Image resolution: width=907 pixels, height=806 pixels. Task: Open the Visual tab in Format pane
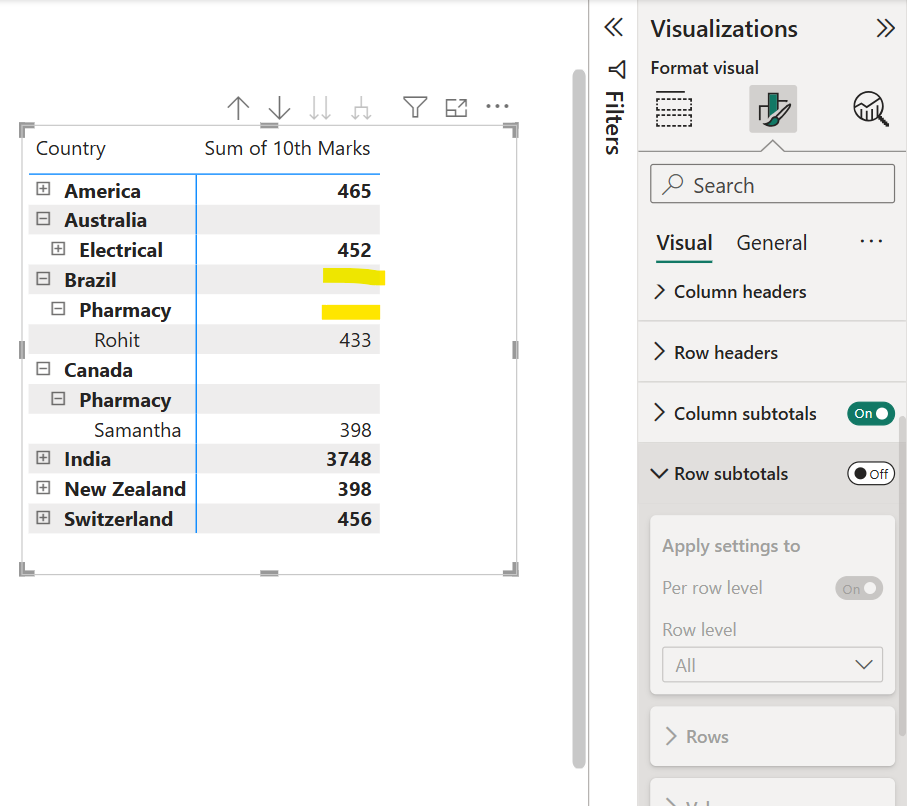pyautogui.click(x=683, y=243)
